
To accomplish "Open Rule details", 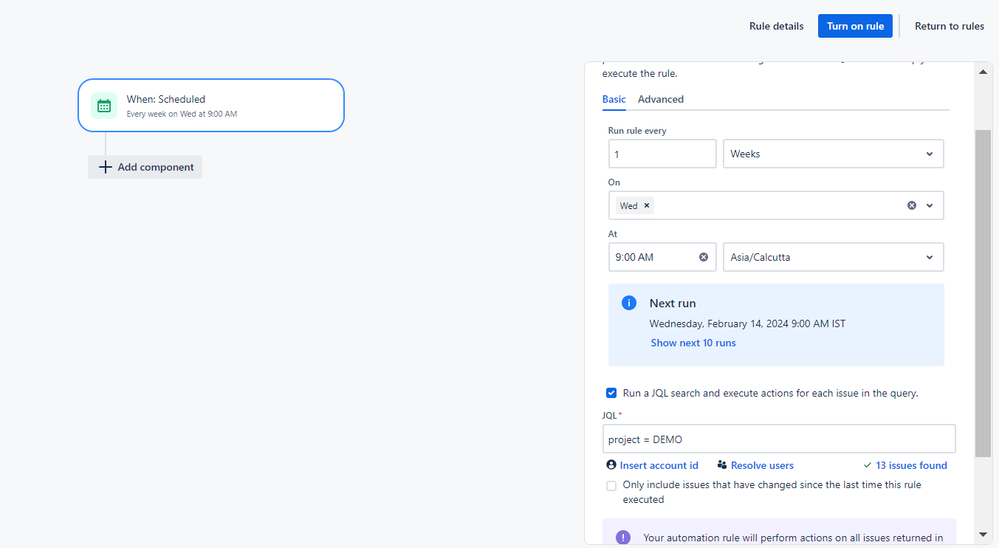I will click(776, 26).
